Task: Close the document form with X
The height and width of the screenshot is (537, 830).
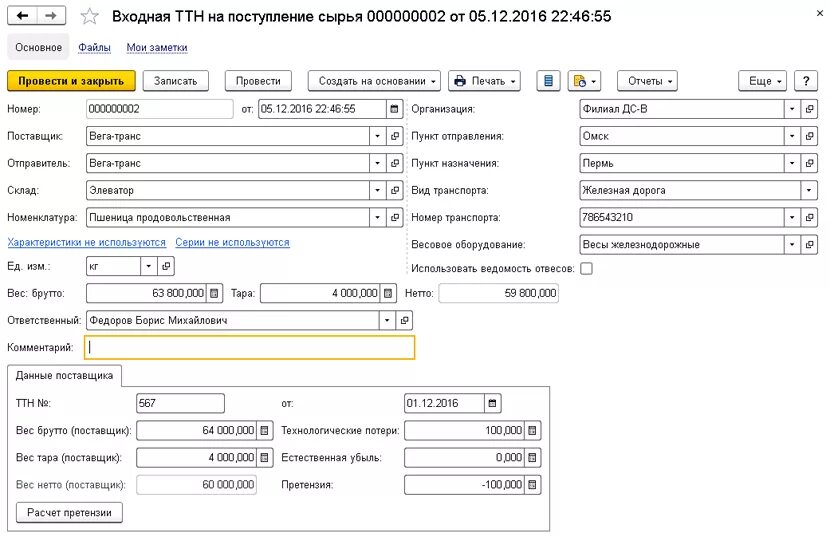Action: tap(819, 14)
